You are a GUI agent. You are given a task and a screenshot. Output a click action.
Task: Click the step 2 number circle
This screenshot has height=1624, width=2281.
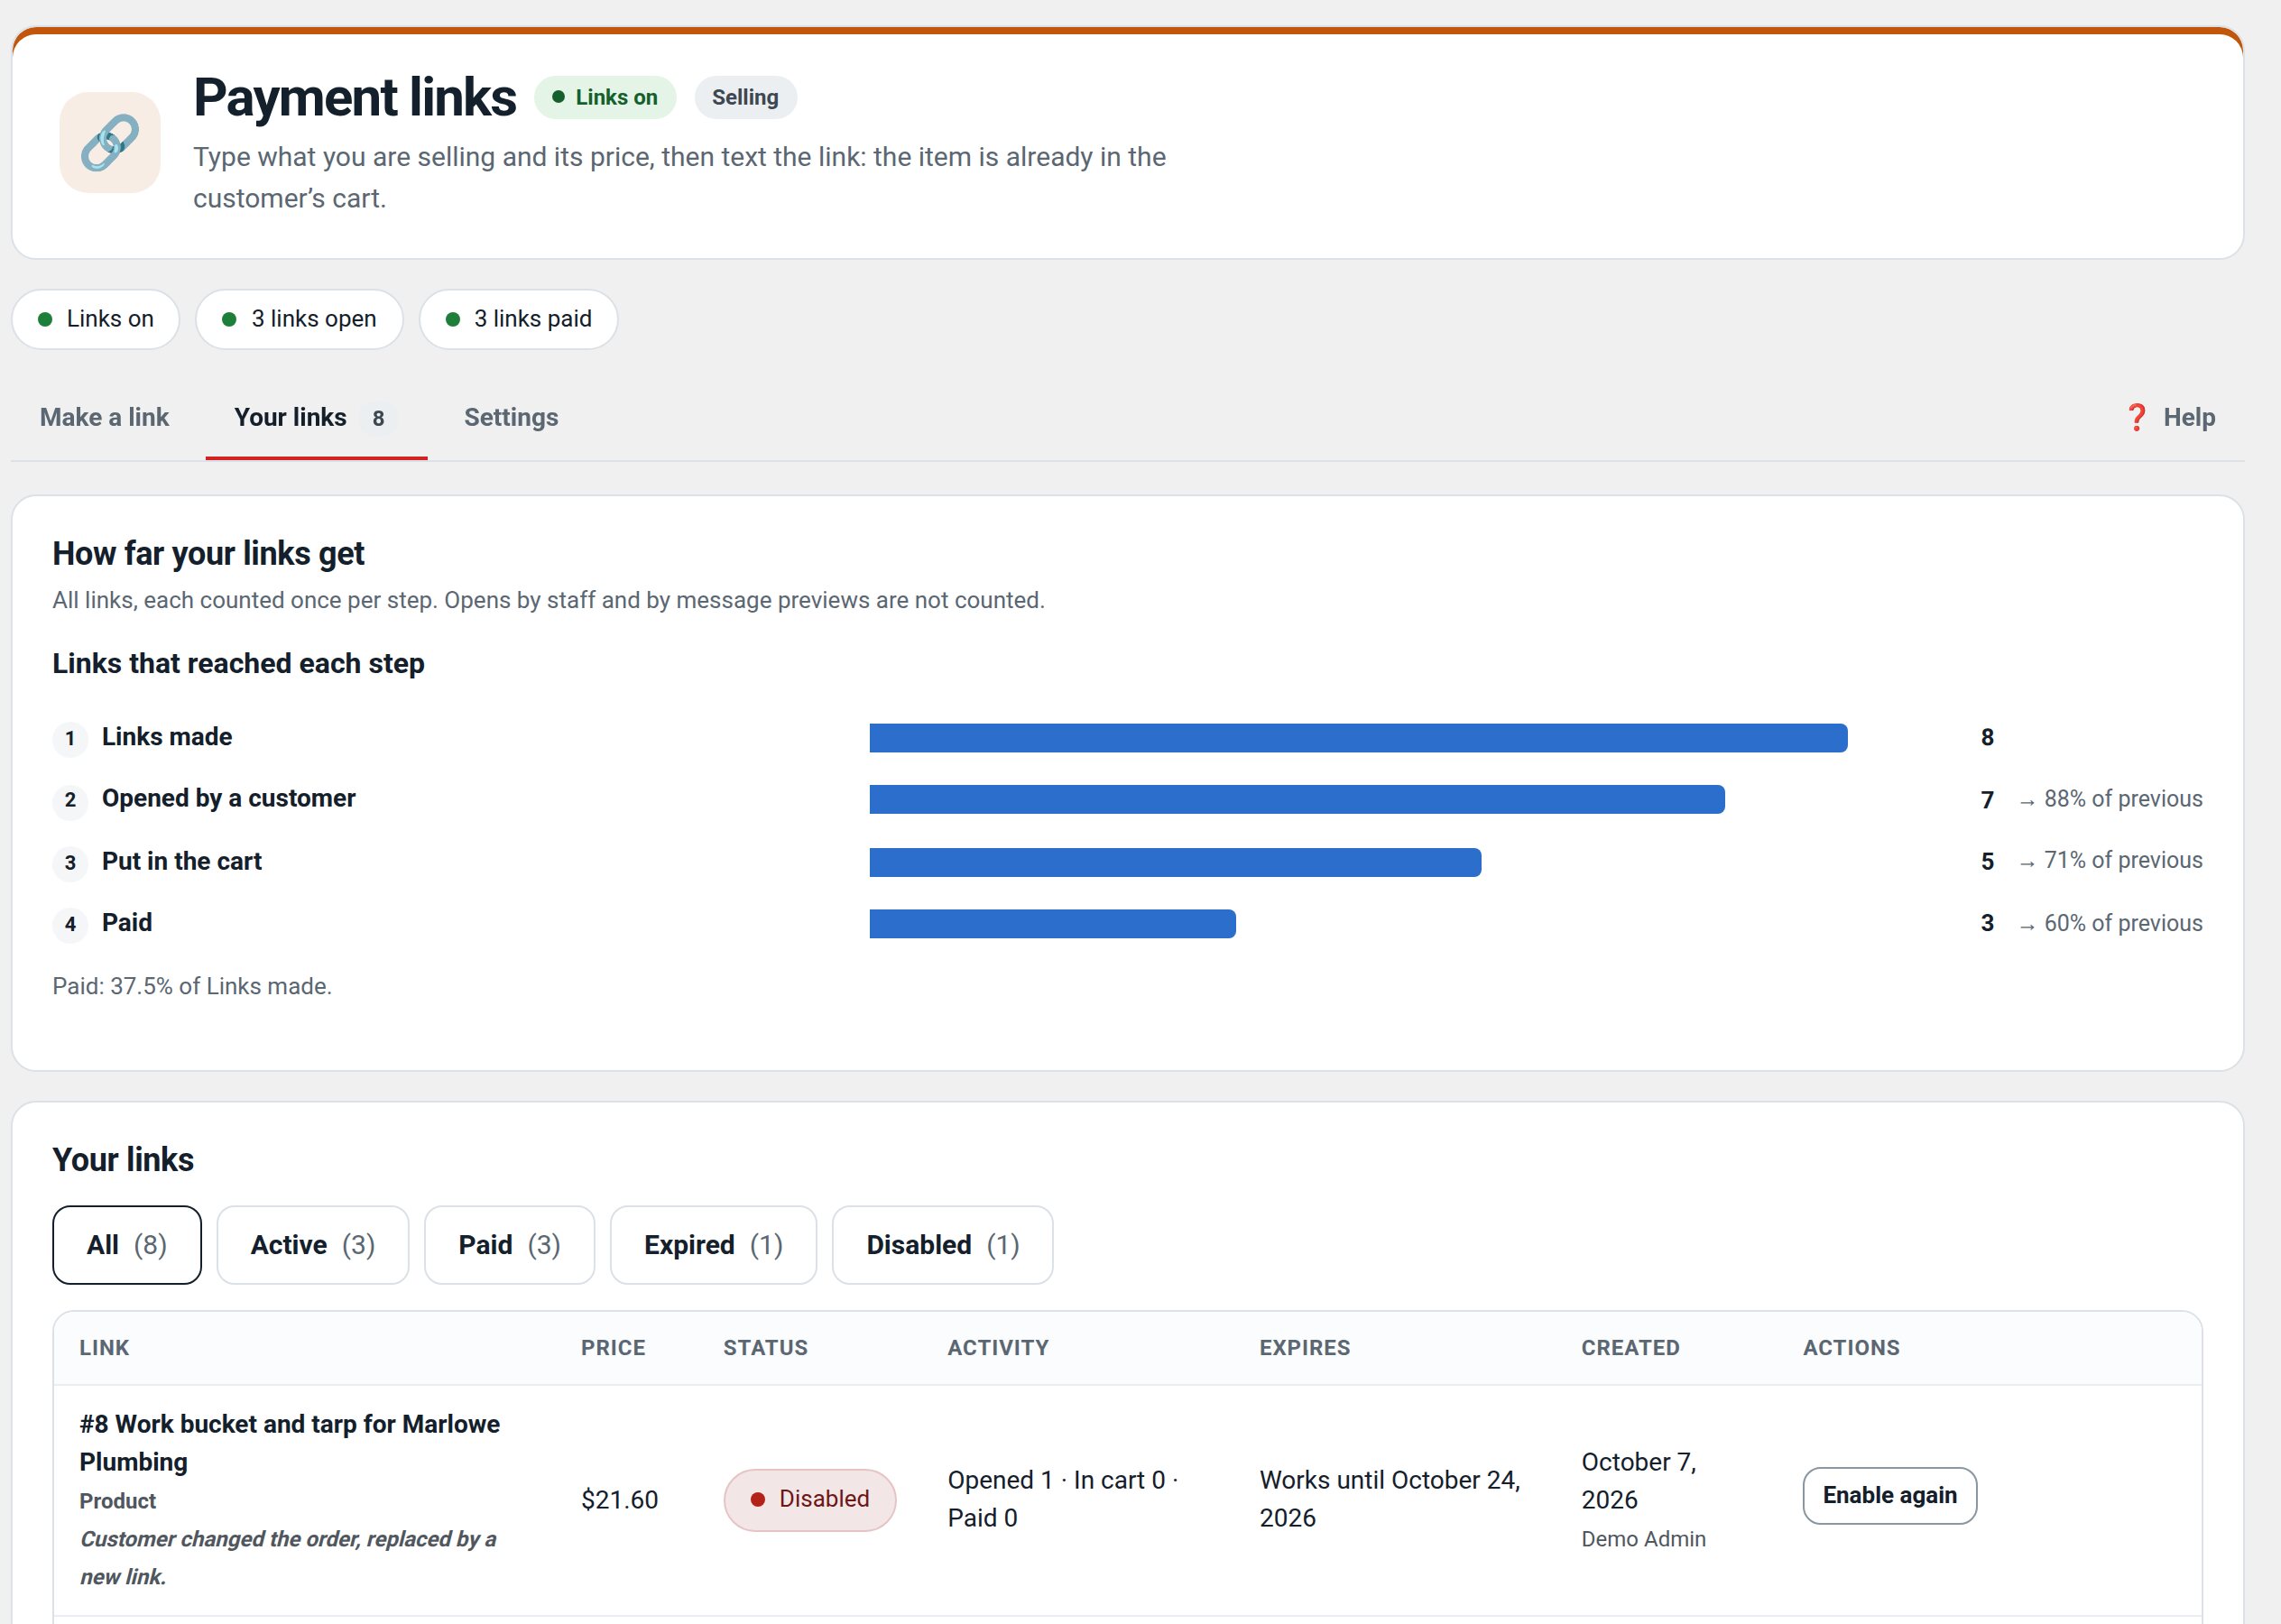point(70,800)
